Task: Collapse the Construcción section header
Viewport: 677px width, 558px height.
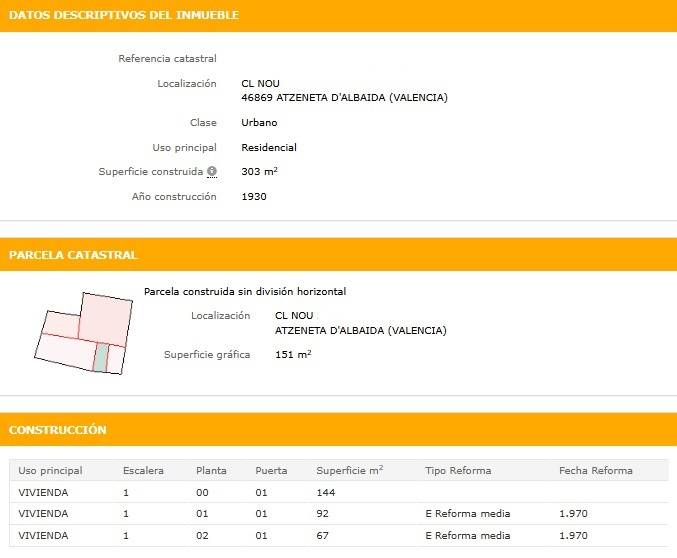Action: click(338, 430)
